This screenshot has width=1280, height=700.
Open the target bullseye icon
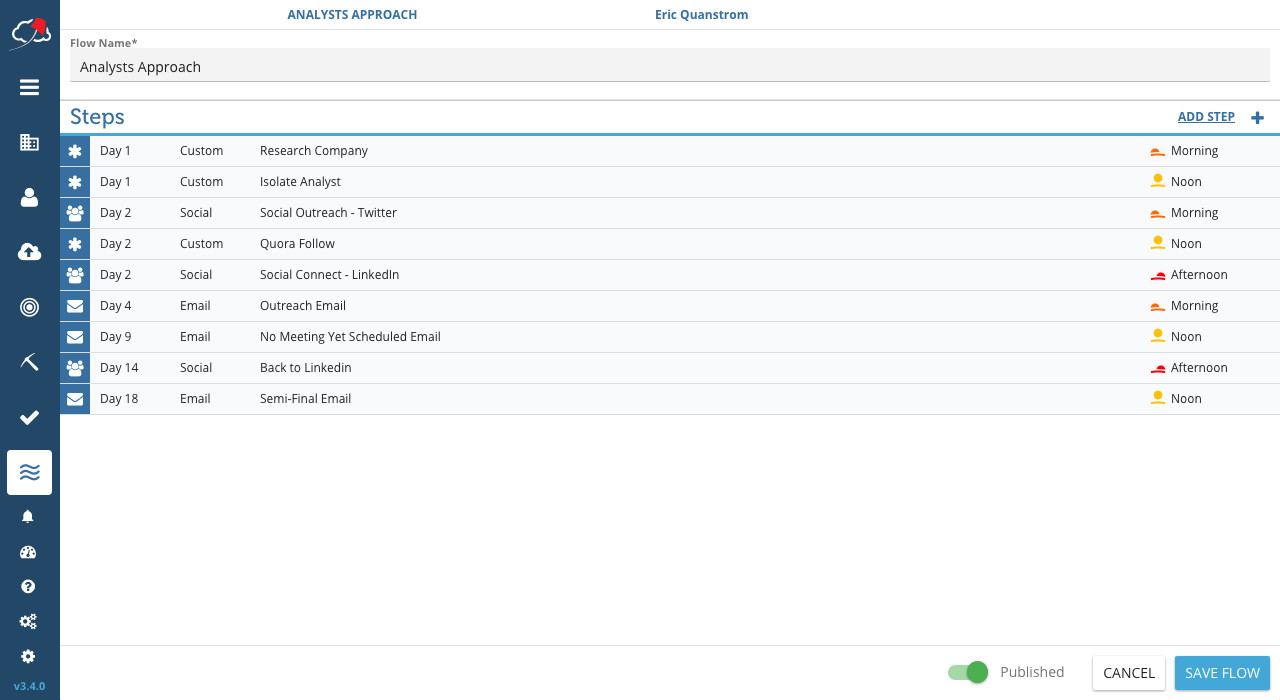coord(29,307)
